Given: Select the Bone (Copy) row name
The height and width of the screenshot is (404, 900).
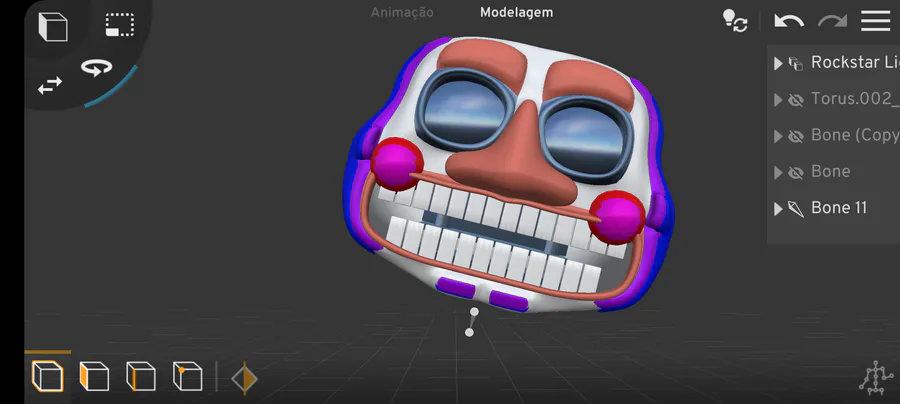Looking at the screenshot, I should tap(855, 135).
